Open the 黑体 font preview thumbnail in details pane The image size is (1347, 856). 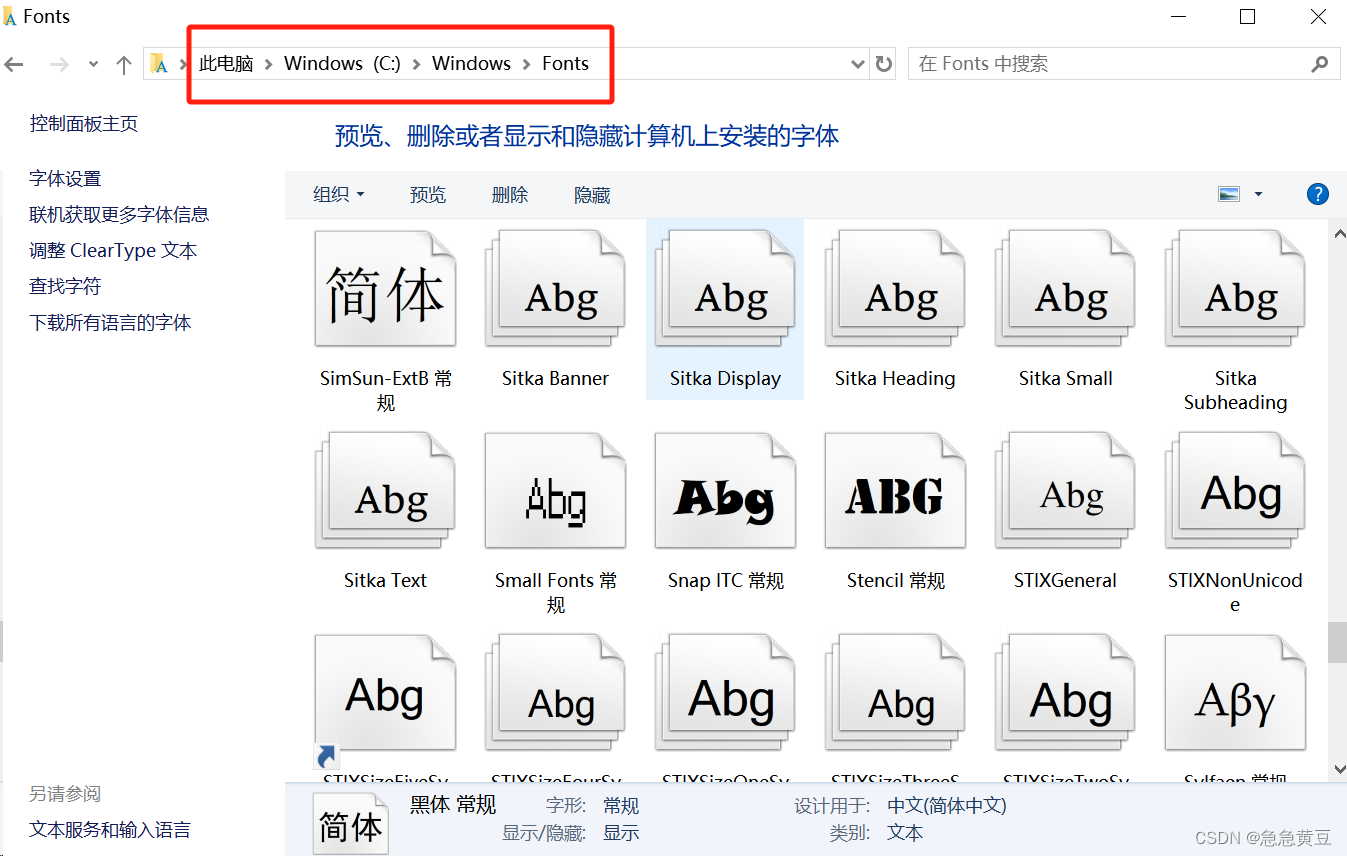(x=350, y=822)
